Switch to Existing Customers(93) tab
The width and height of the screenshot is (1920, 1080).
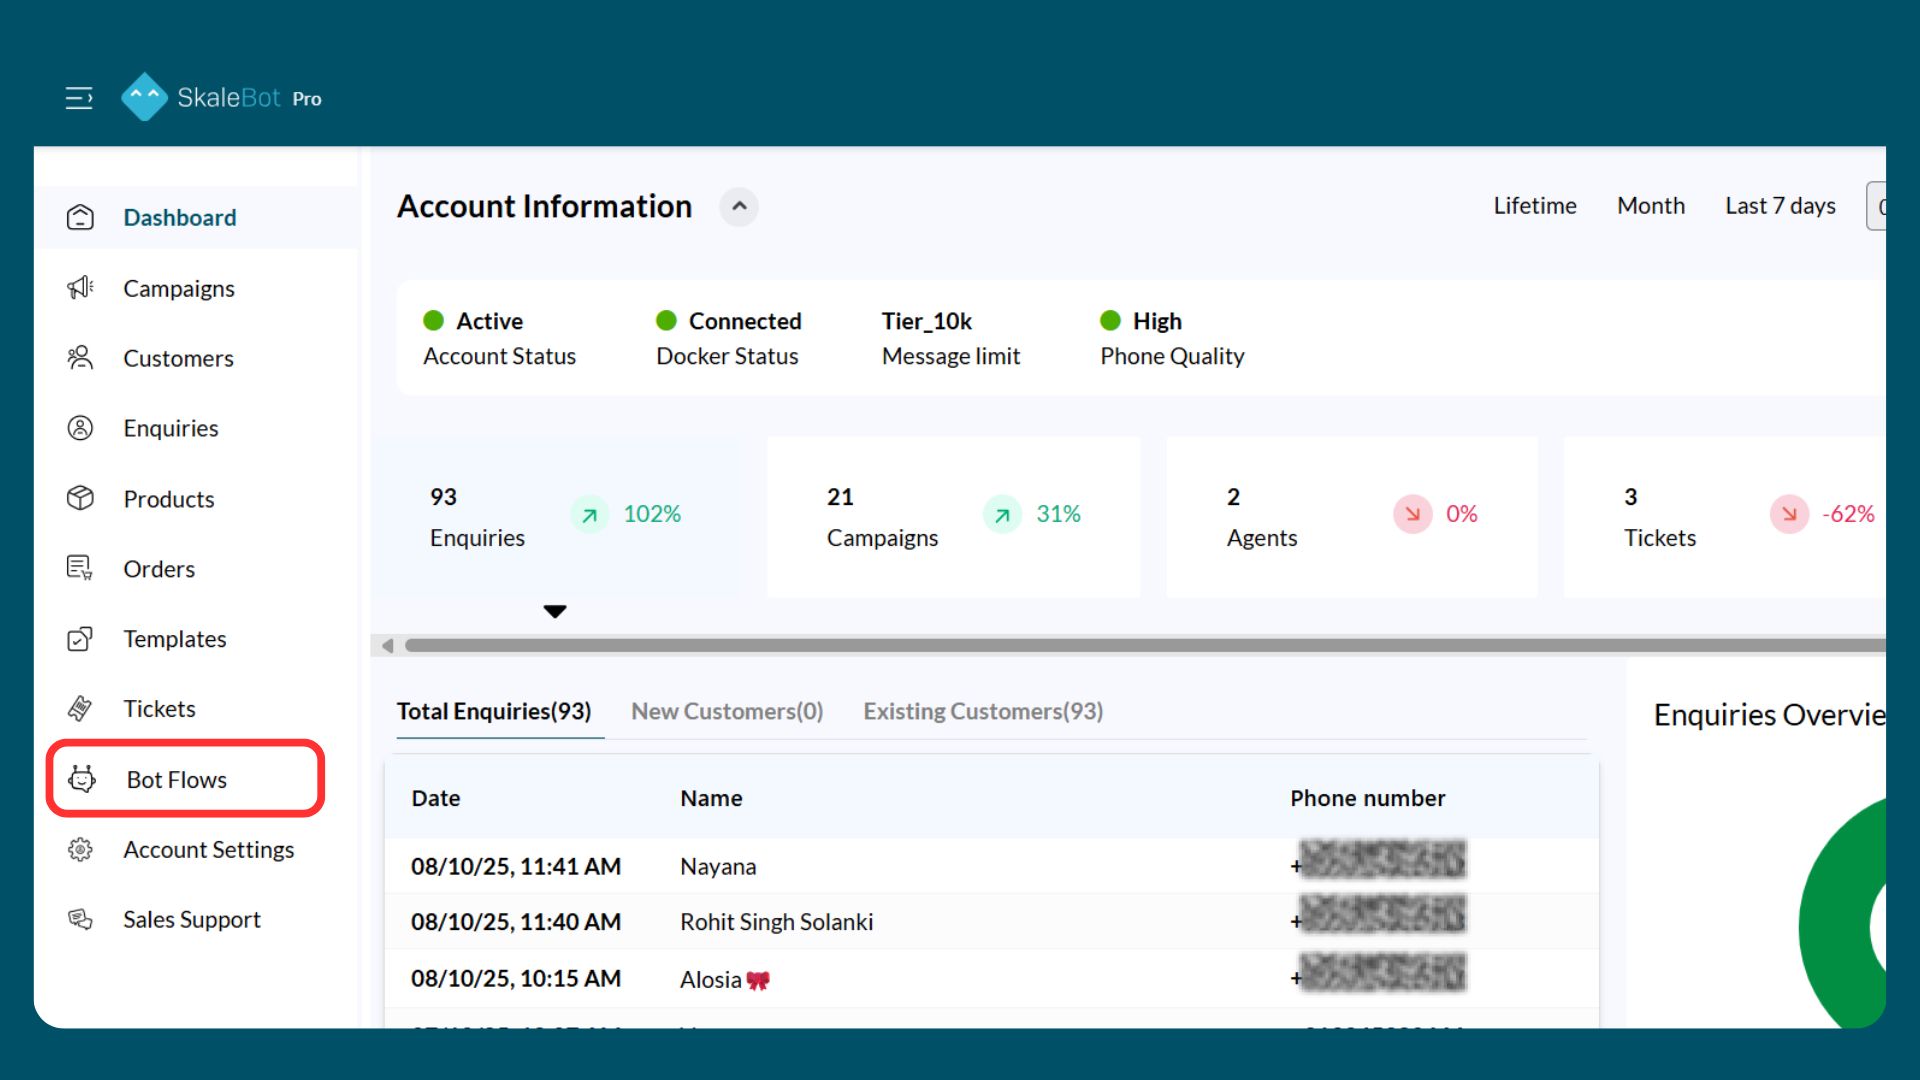(x=983, y=711)
